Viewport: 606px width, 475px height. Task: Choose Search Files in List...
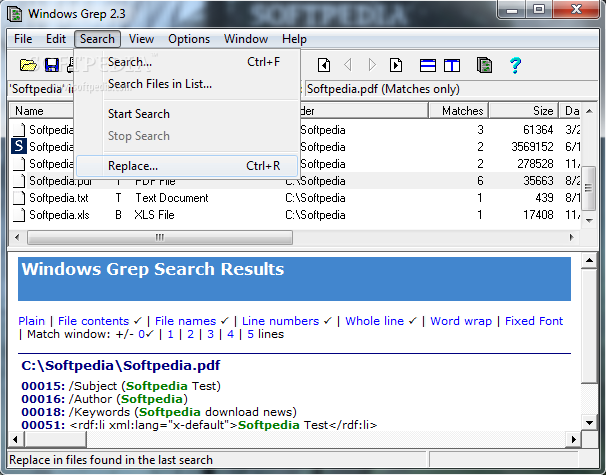point(187,84)
